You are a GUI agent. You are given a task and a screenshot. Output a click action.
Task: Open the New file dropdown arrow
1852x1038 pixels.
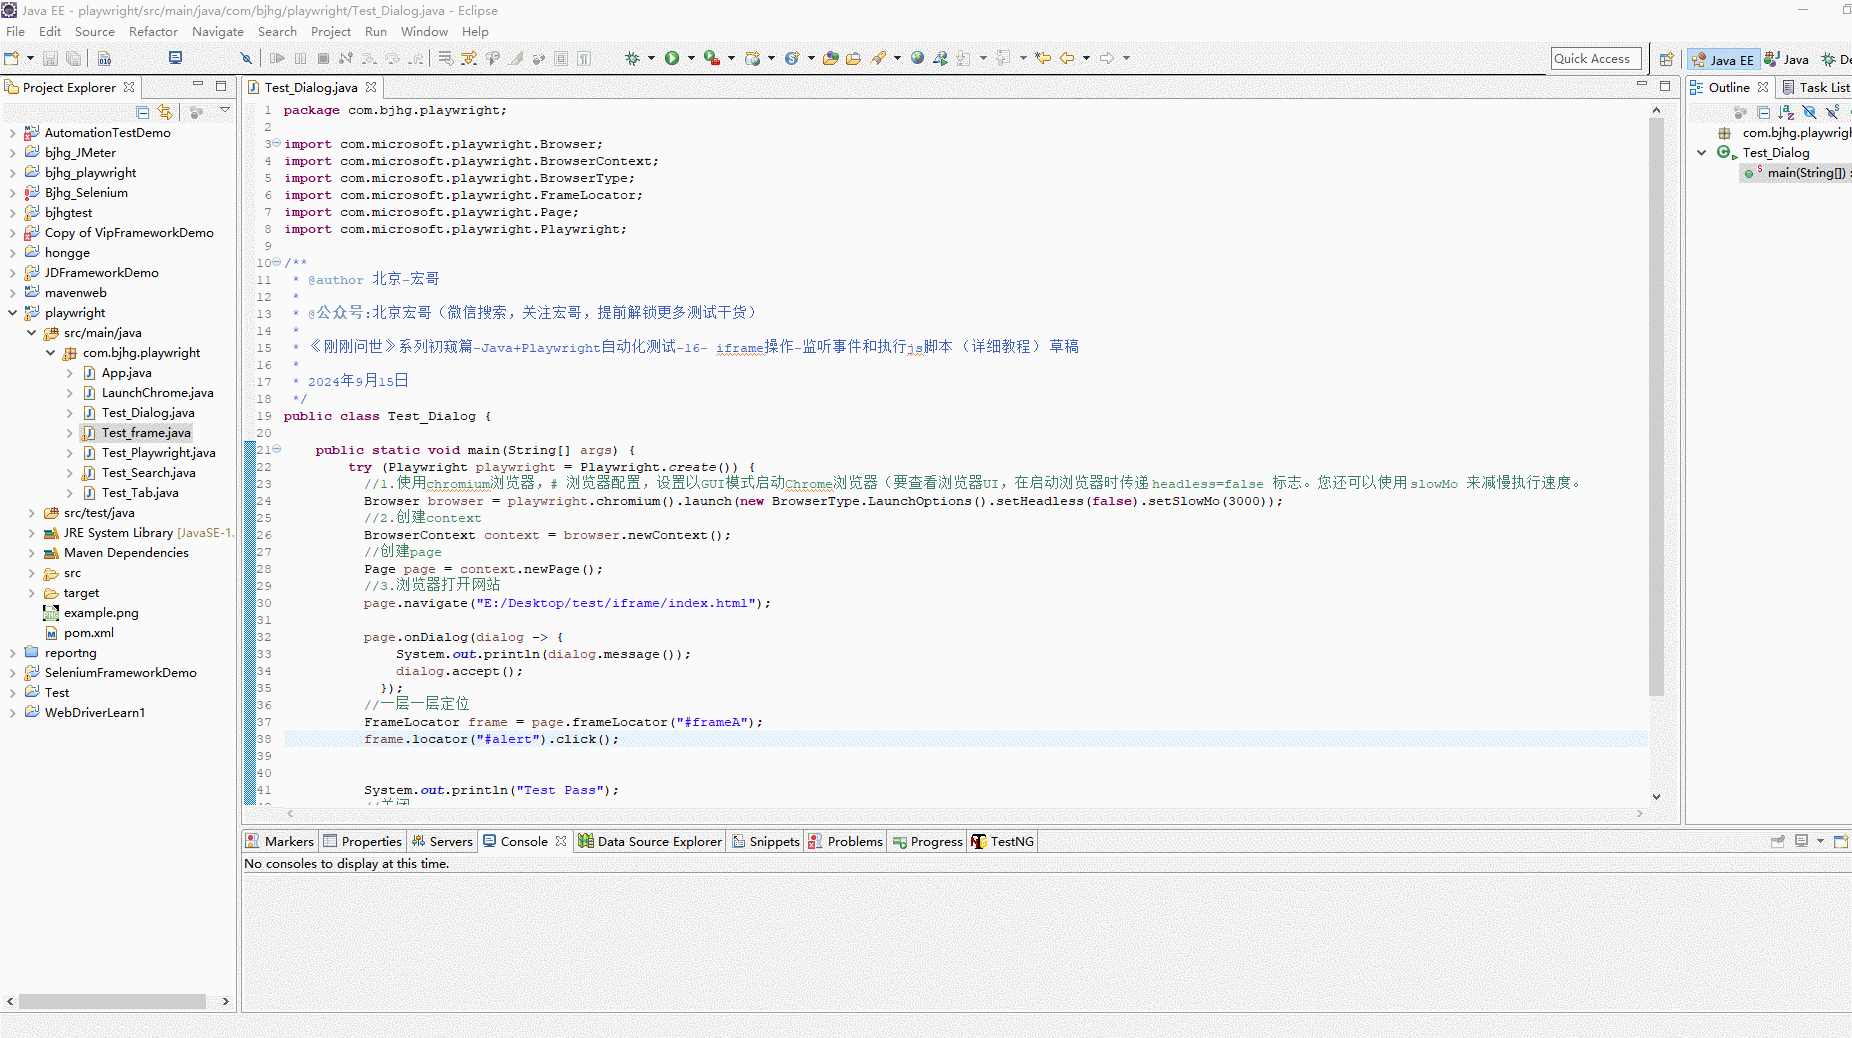click(30, 58)
